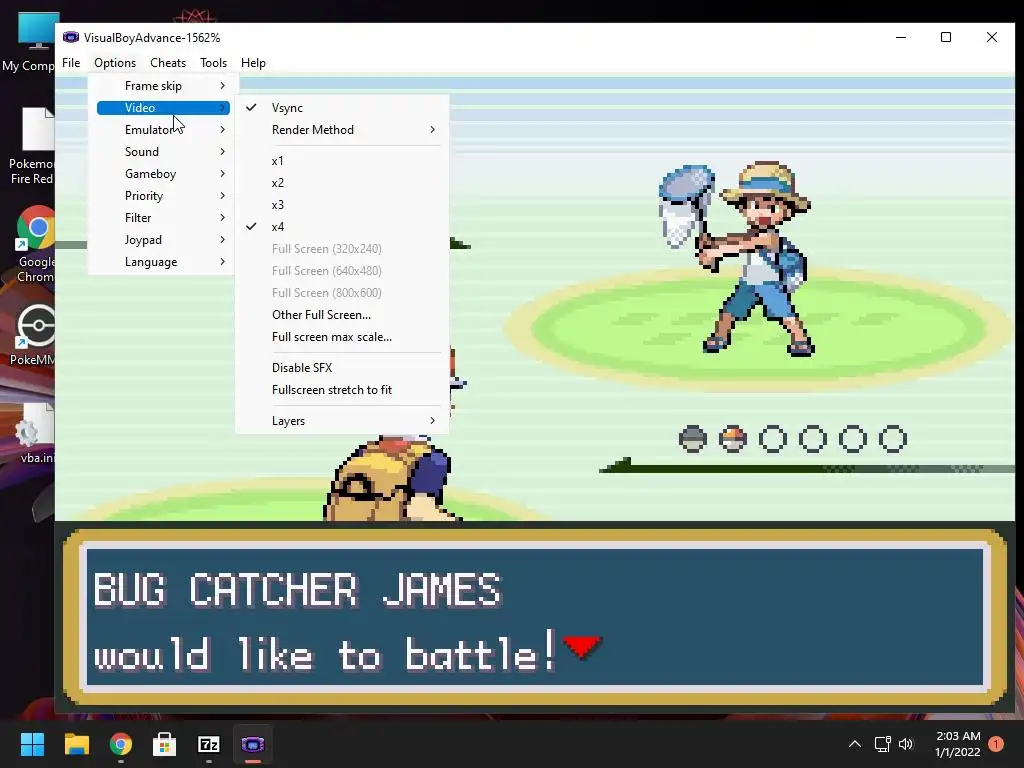Open the Windows Start menu
The width and height of the screenshot is (1024, 768).
tap(32, 744)
